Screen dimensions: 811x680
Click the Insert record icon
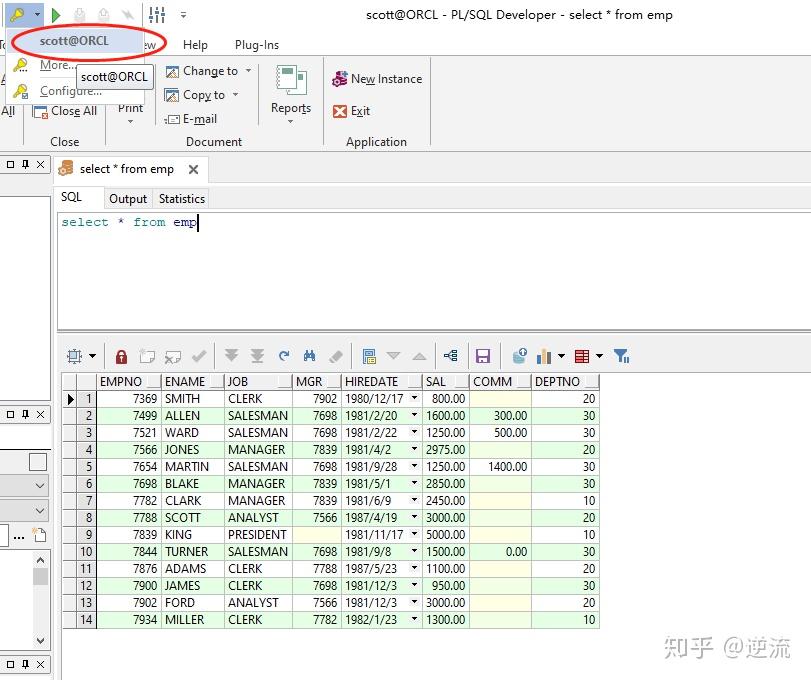[x=147, y=356]
